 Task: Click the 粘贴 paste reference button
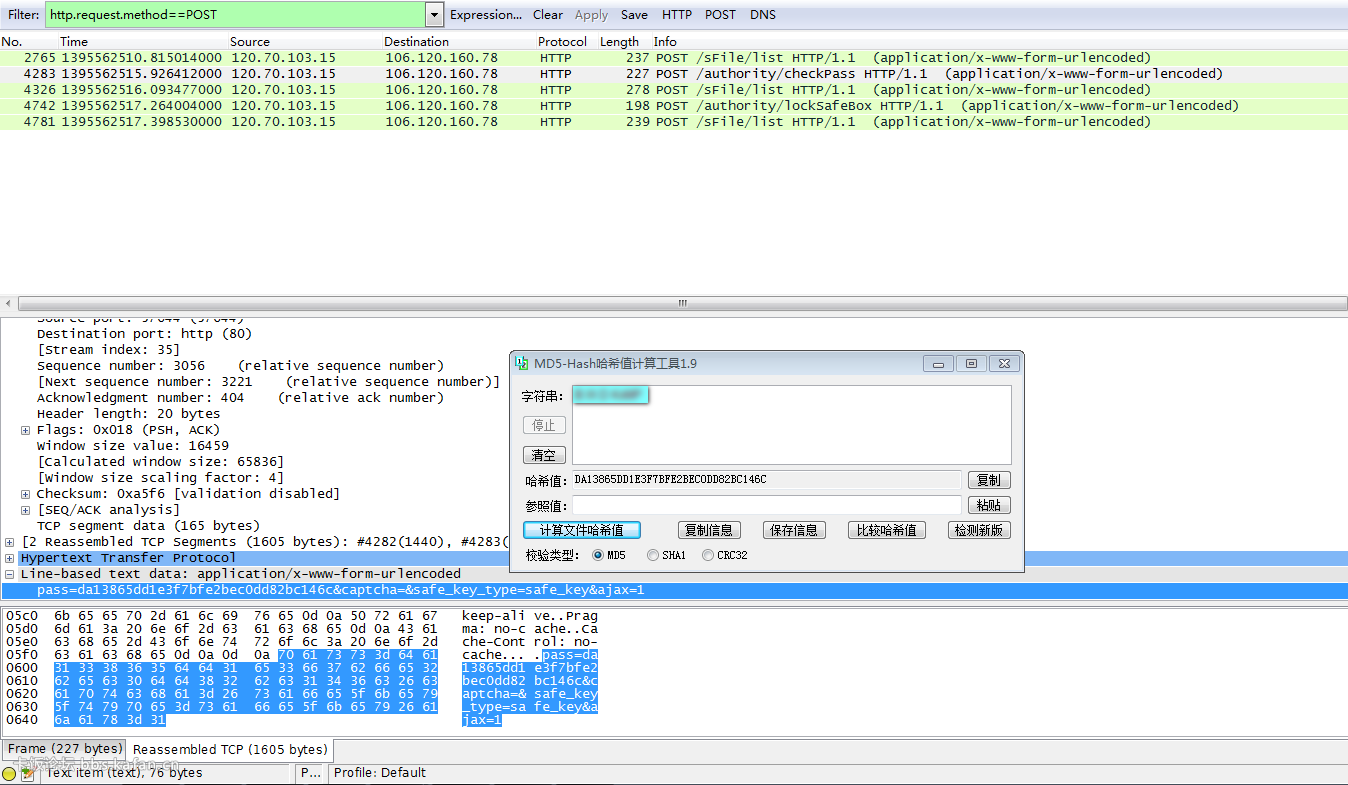coord(989,505)
